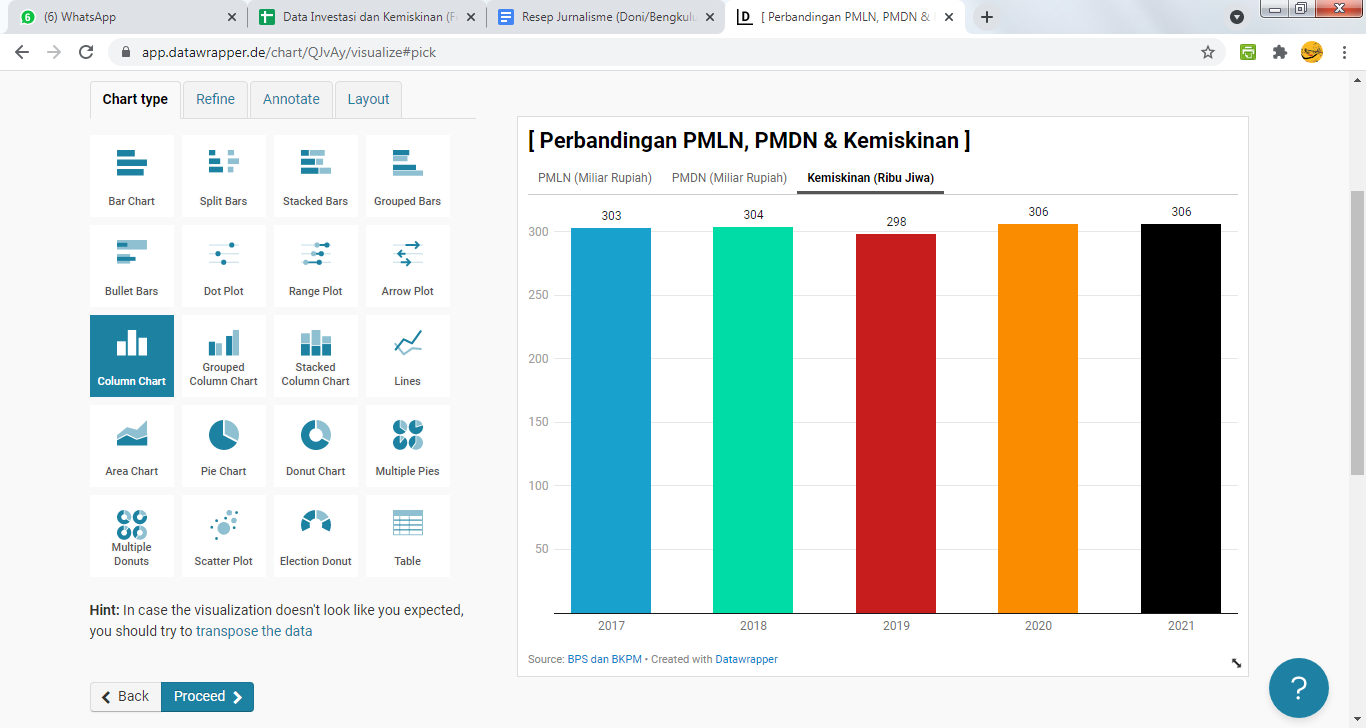The height and width of the screenshot is (728, 1366).
Task: Select the Bar Chart type
Action: (132, 176)
